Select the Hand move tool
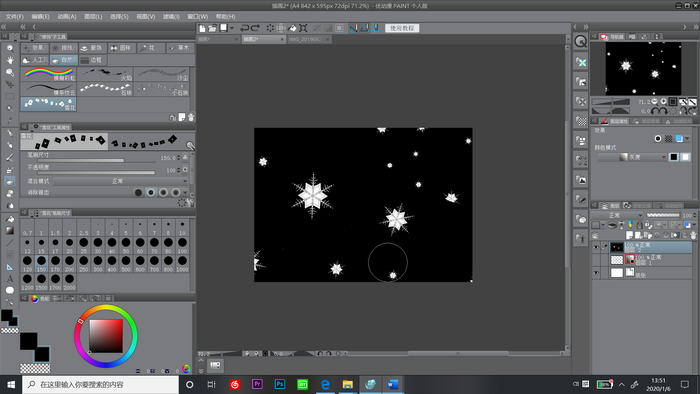 pyautogui.click(x=10, y=60)
